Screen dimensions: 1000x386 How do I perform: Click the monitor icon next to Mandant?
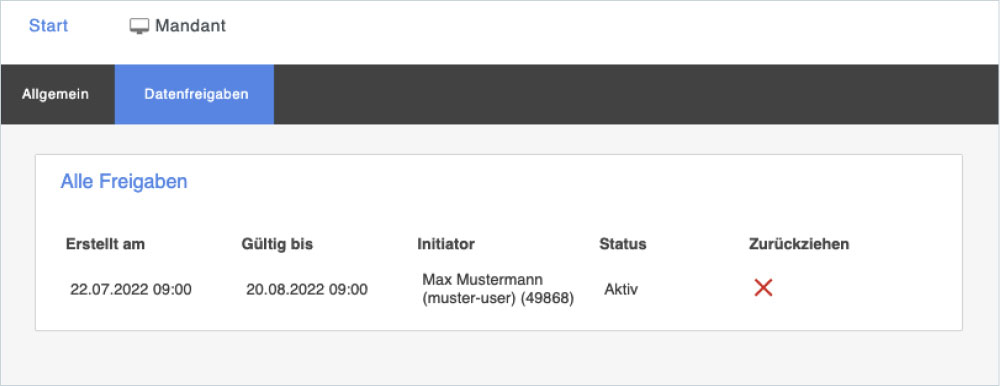[139, 26]
